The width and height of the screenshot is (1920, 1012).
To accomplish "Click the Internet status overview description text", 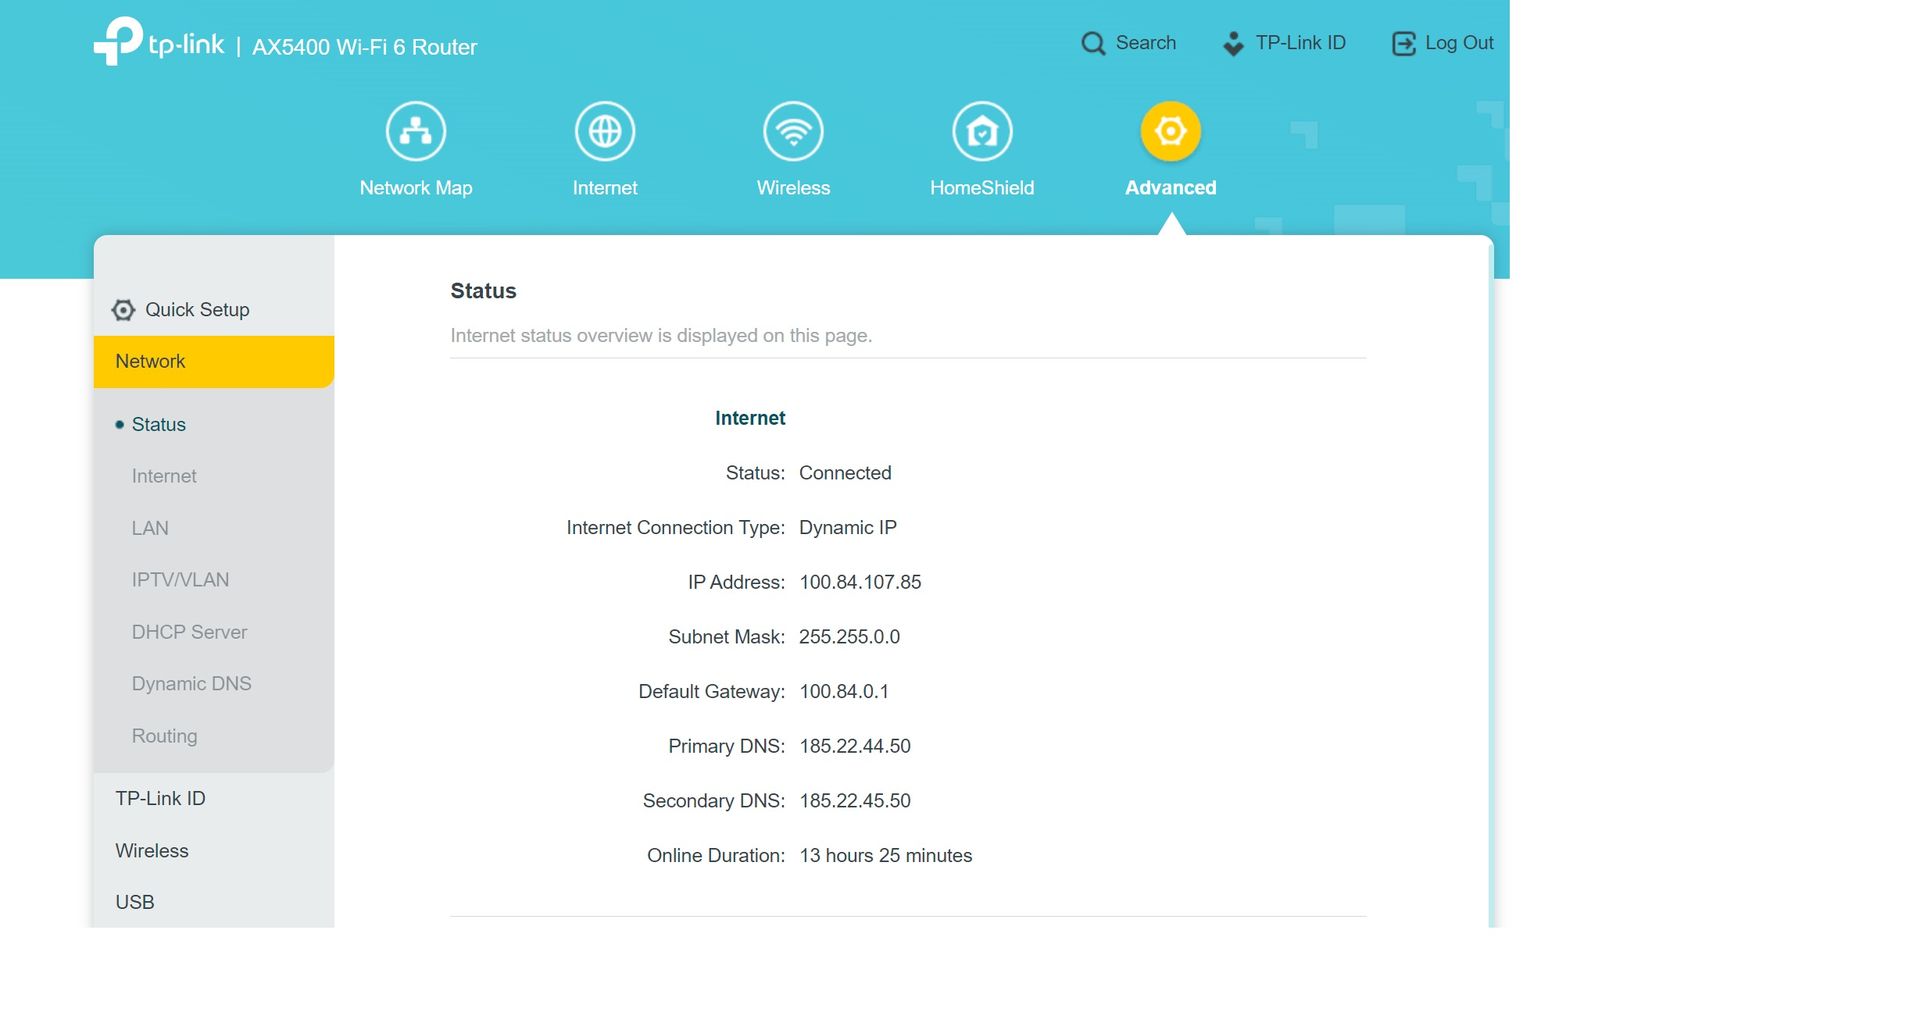I will [x=661, y=336].
